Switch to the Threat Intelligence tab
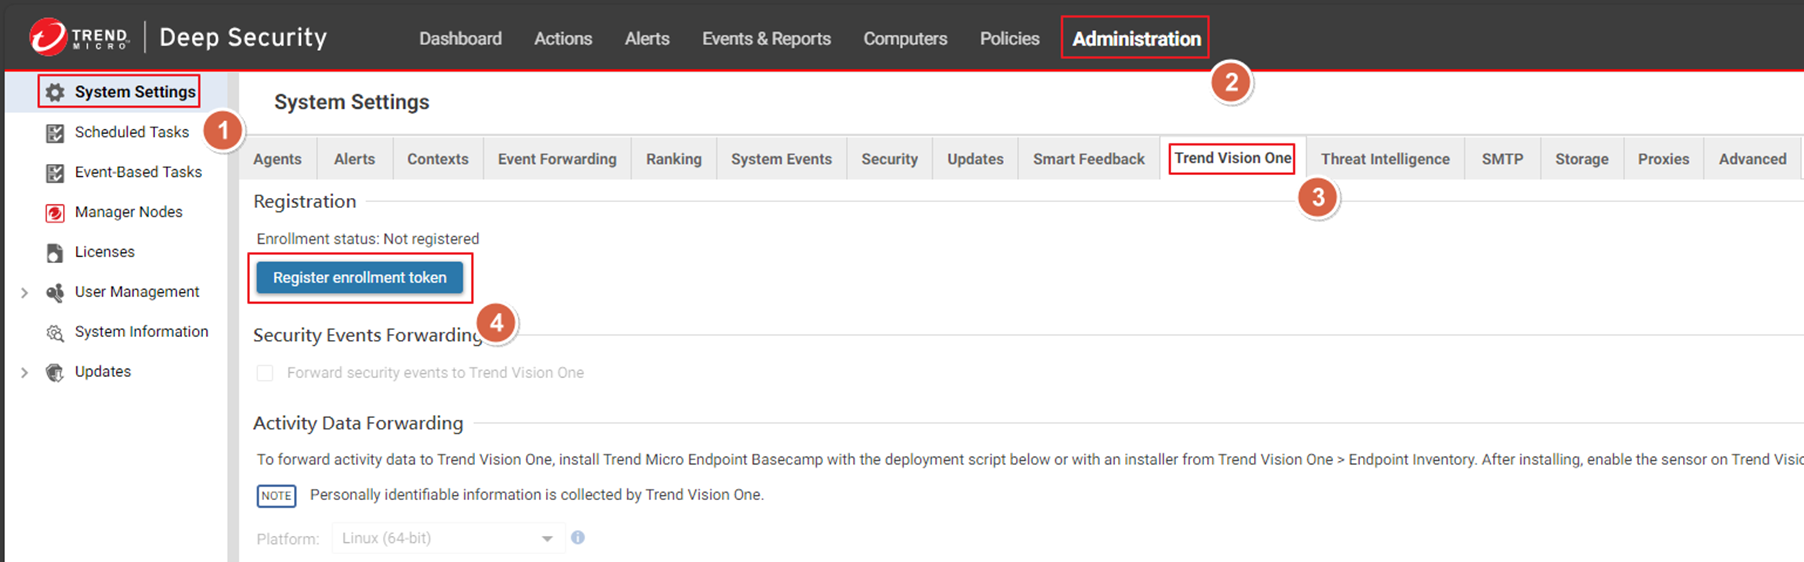This screenshot has width=1804, height=562. pyautogui.click(x=1384, y=159)
